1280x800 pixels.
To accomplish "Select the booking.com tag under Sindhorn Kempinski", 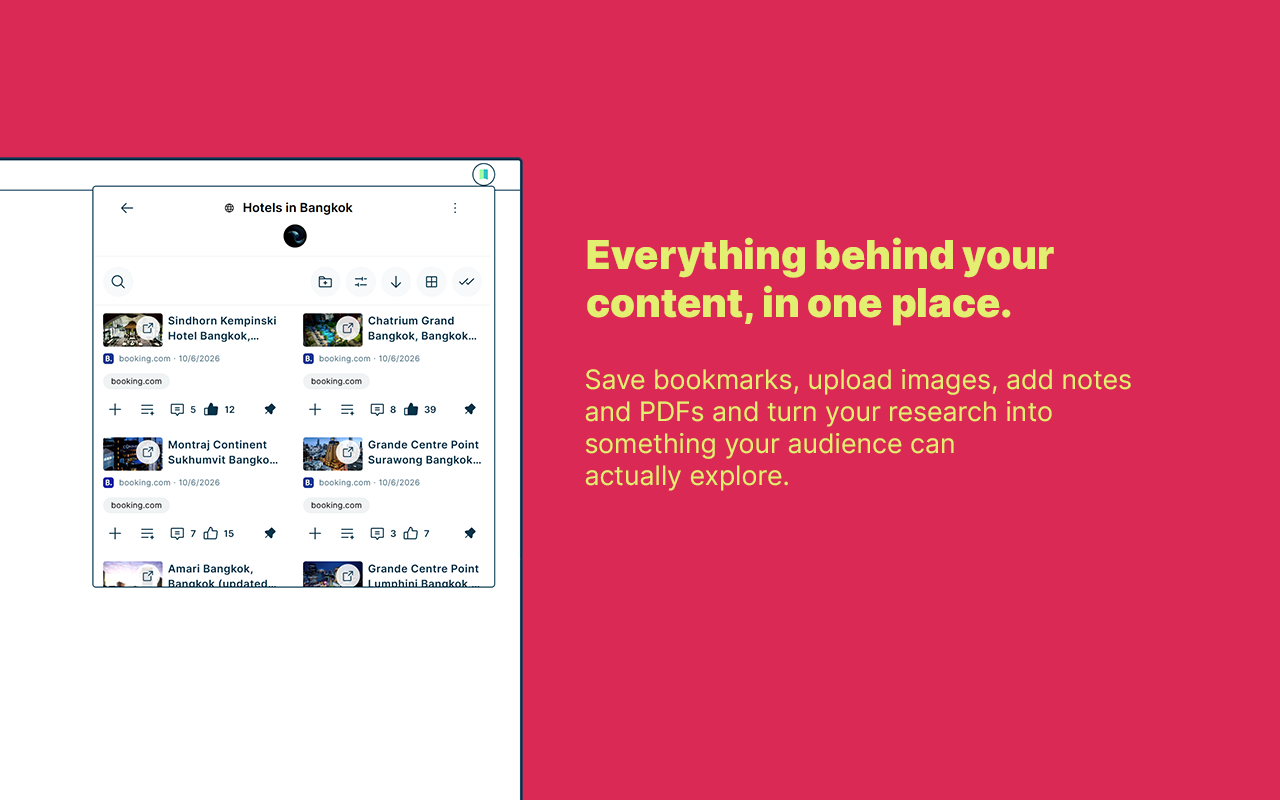I will click(x=136, y=381).
